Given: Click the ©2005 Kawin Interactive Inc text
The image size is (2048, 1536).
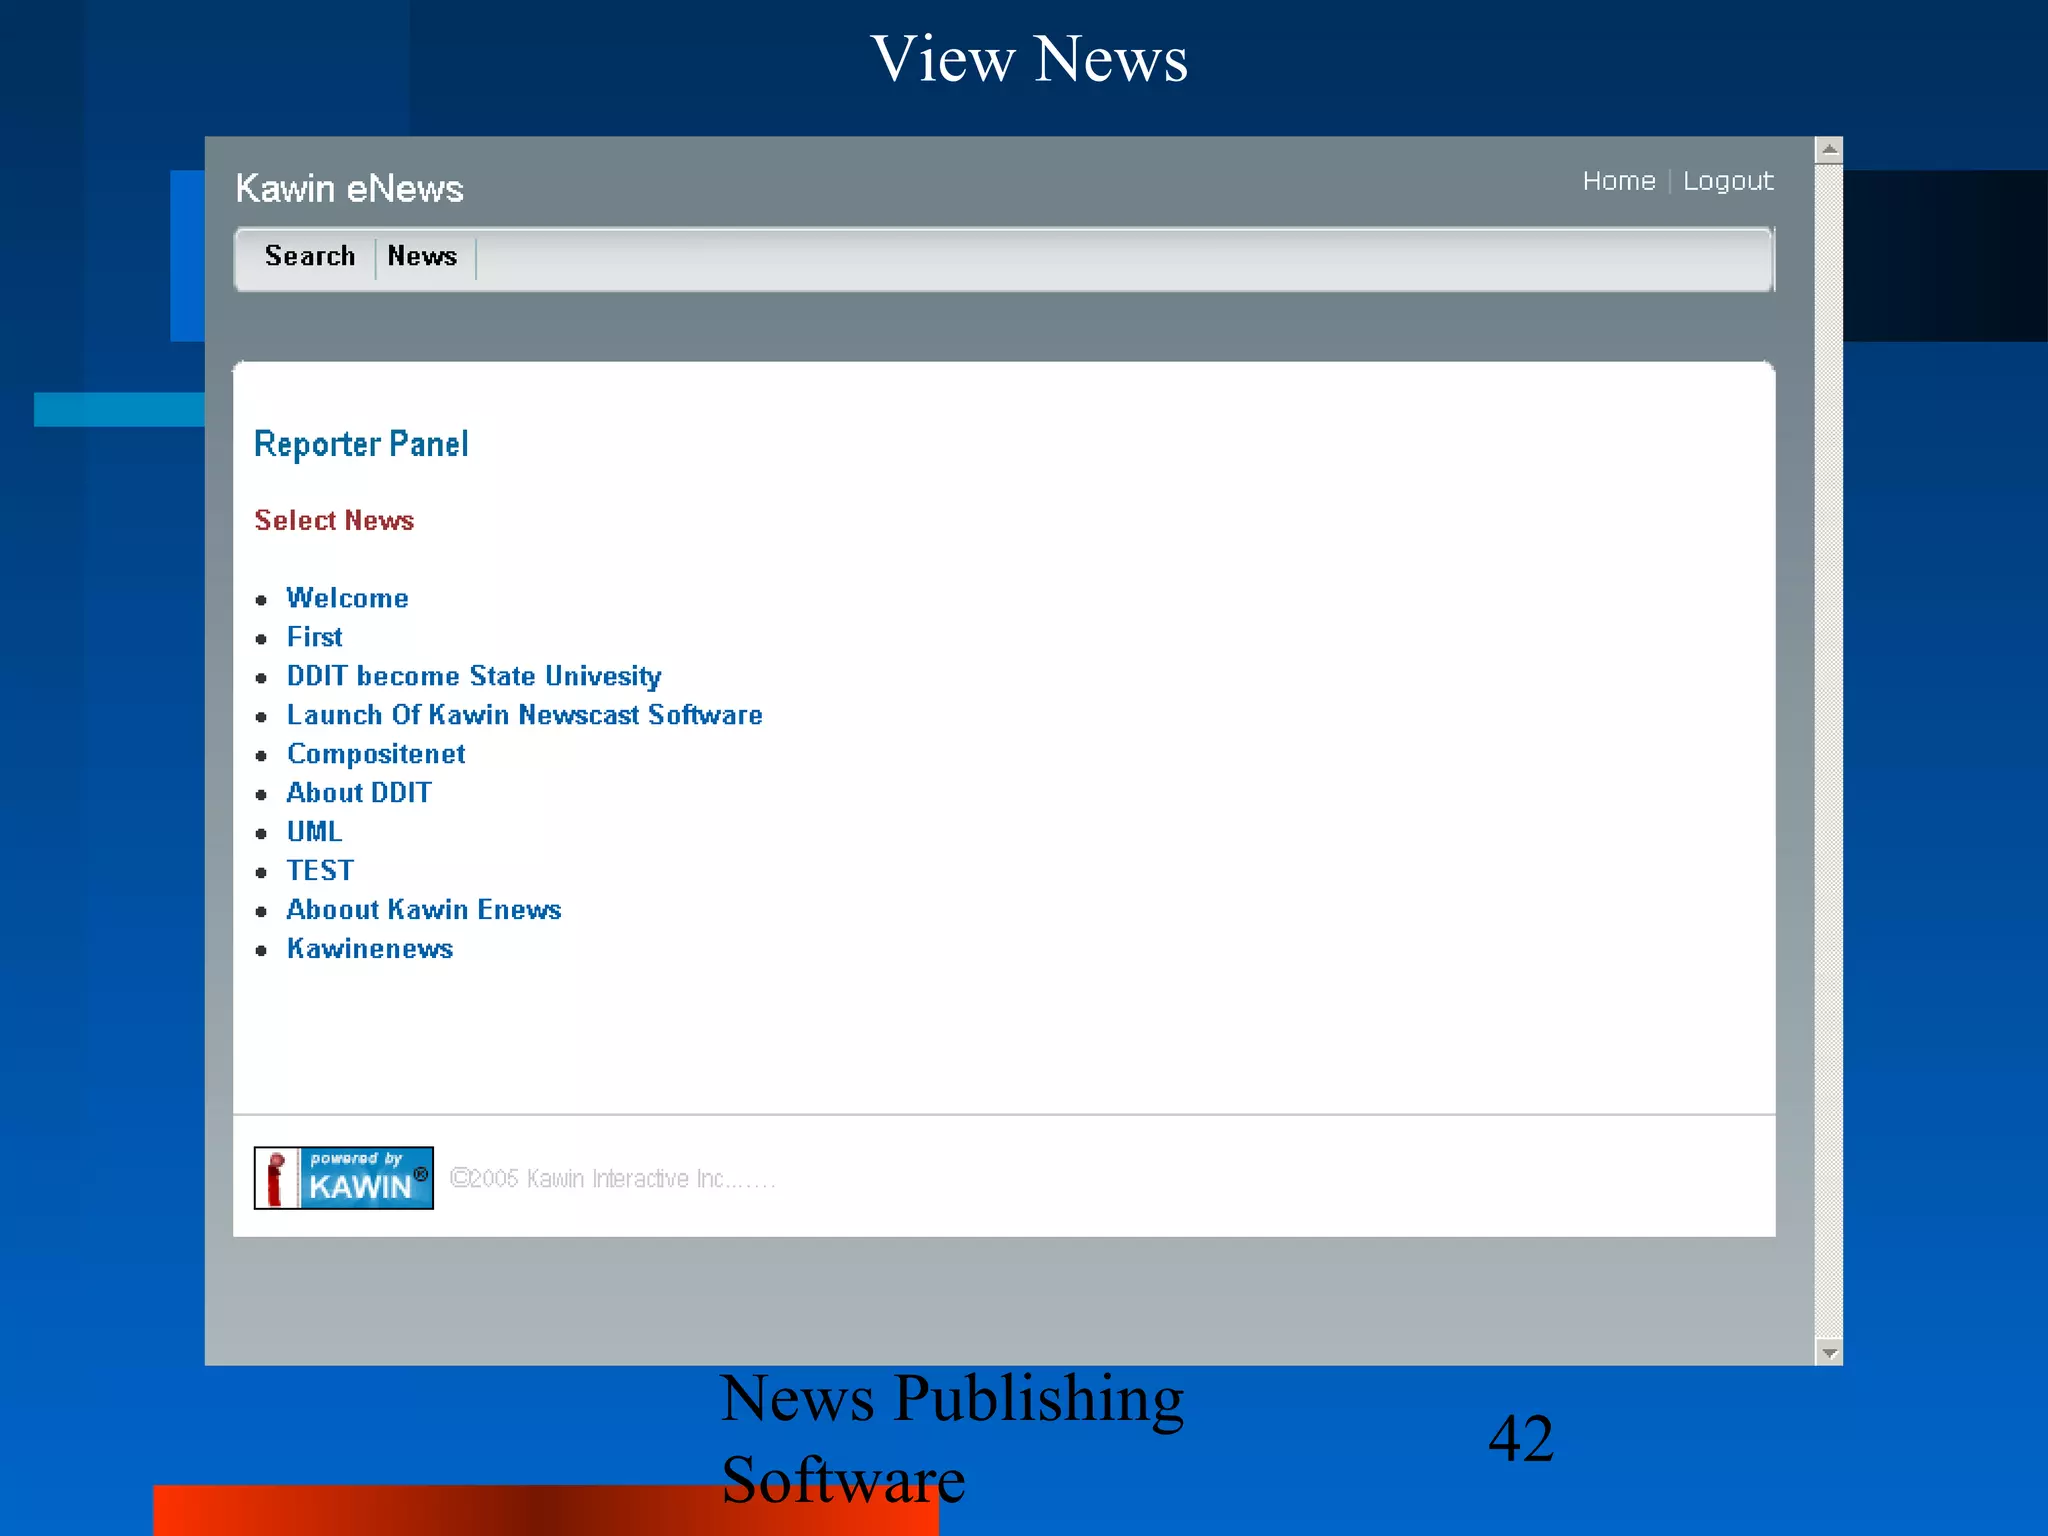Looking at the screenshot, I should (x=612, y=1179).
